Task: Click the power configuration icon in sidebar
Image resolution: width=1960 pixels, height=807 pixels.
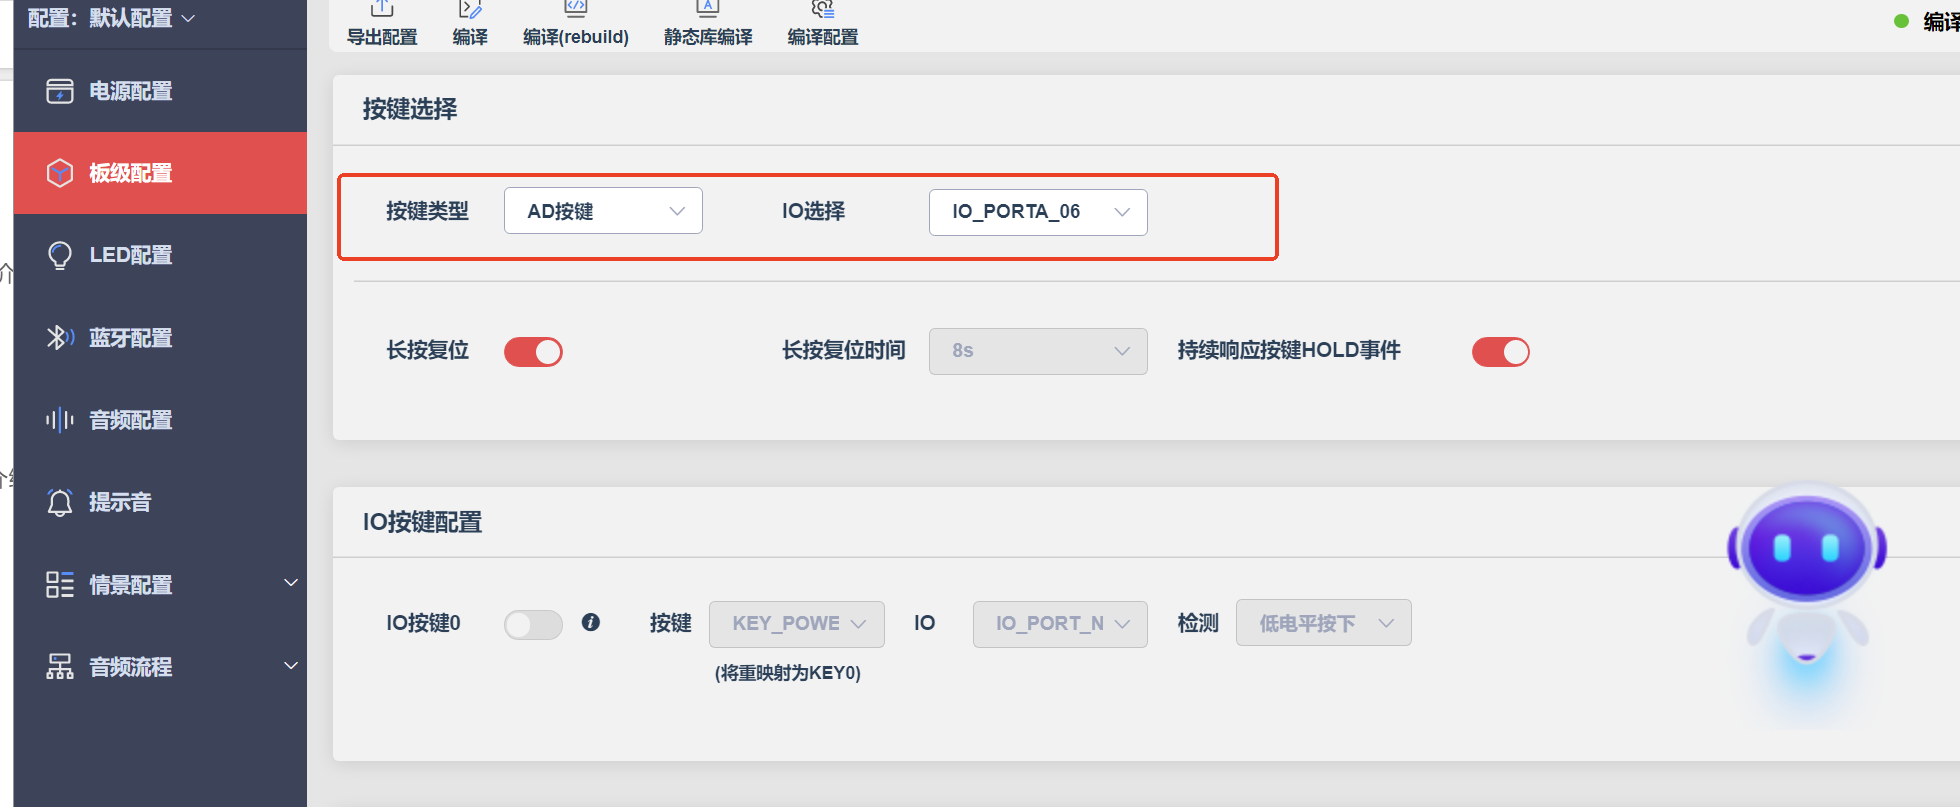Action: click(60, 91)
